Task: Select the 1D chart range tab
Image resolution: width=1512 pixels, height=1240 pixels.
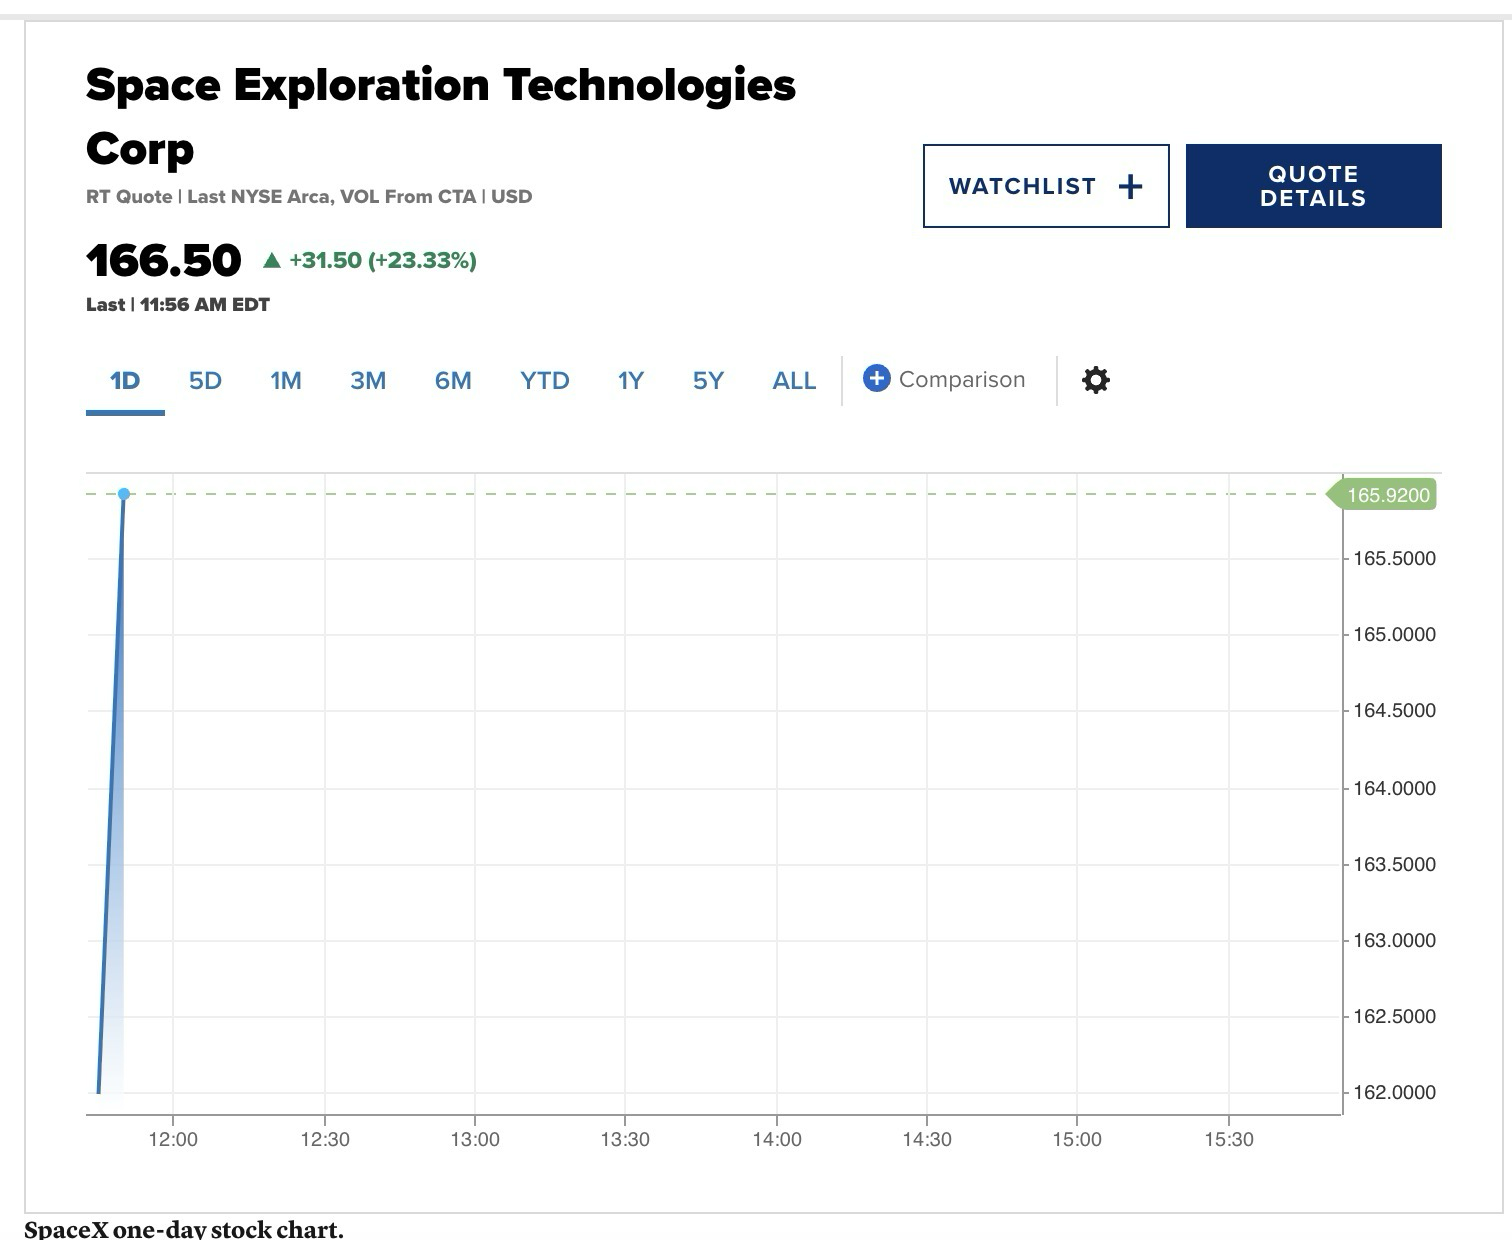Action: [125, 381]
